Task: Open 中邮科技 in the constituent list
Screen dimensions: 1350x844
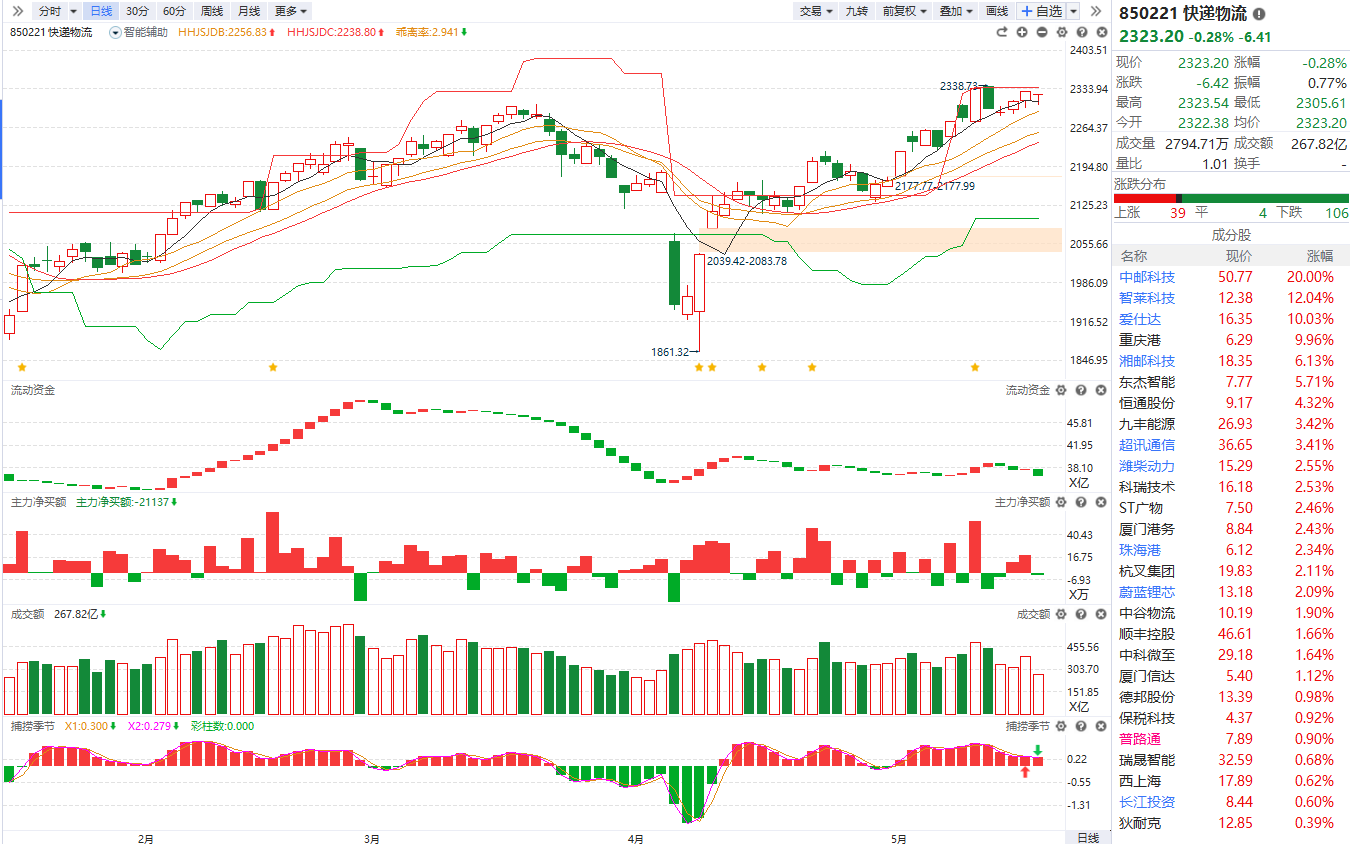Action: click(x=1147, y=277)
